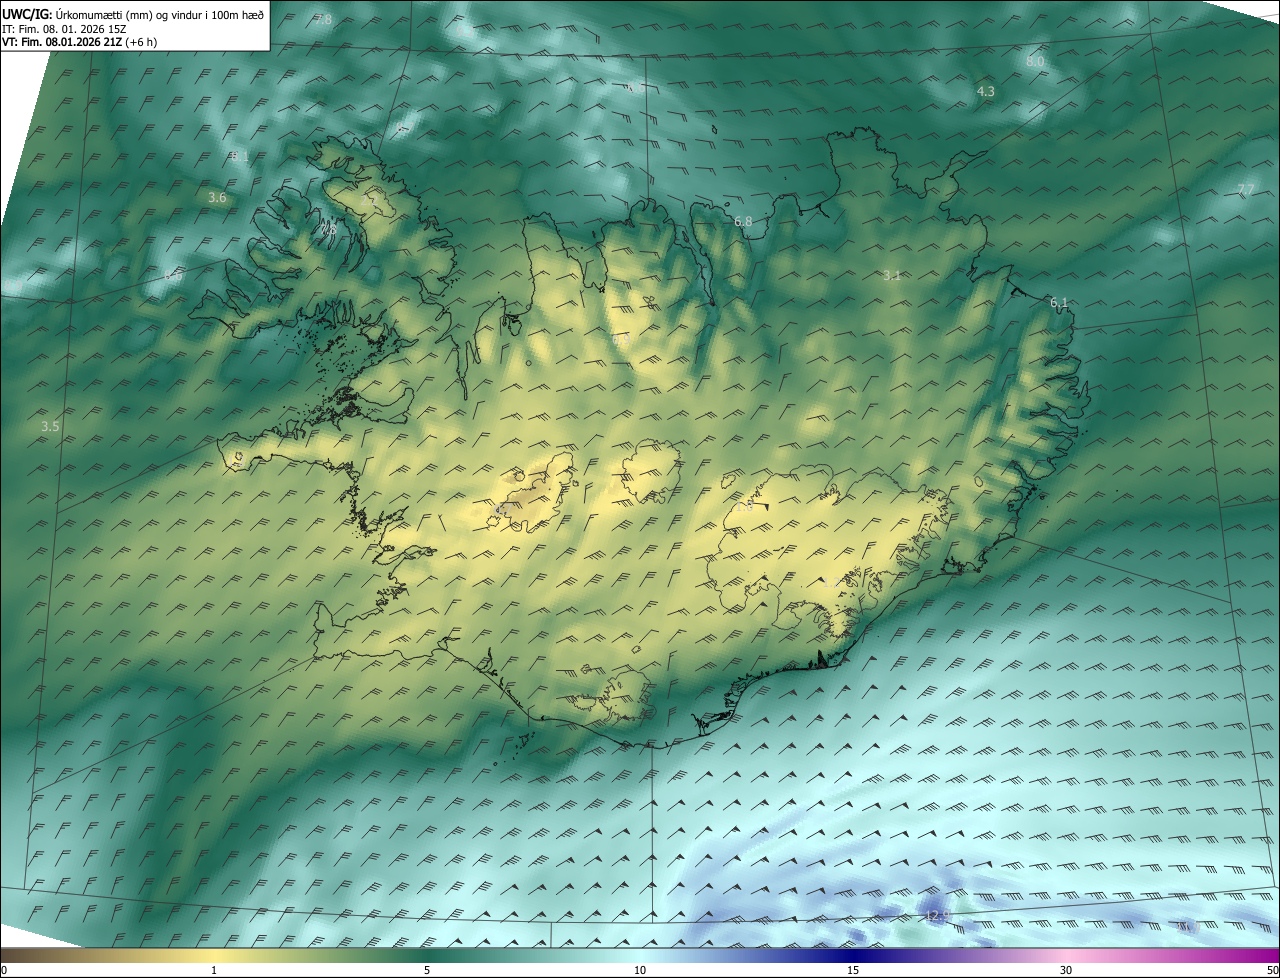Click the 3.1 value label over northeast Iceland

(x=892, y=275)
